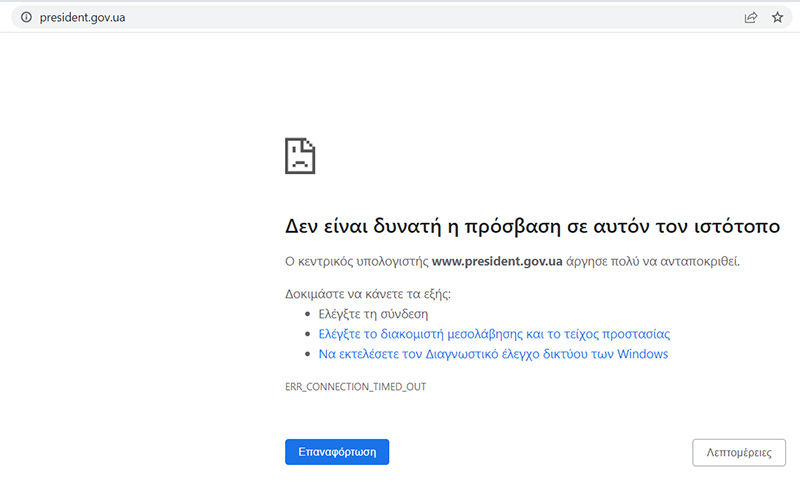Image resolution: width=800 pixels, height=499 pixels.
Task: Click the bullet before 'Ελέγξτε τη σύνδεση'
Action: 307,314
